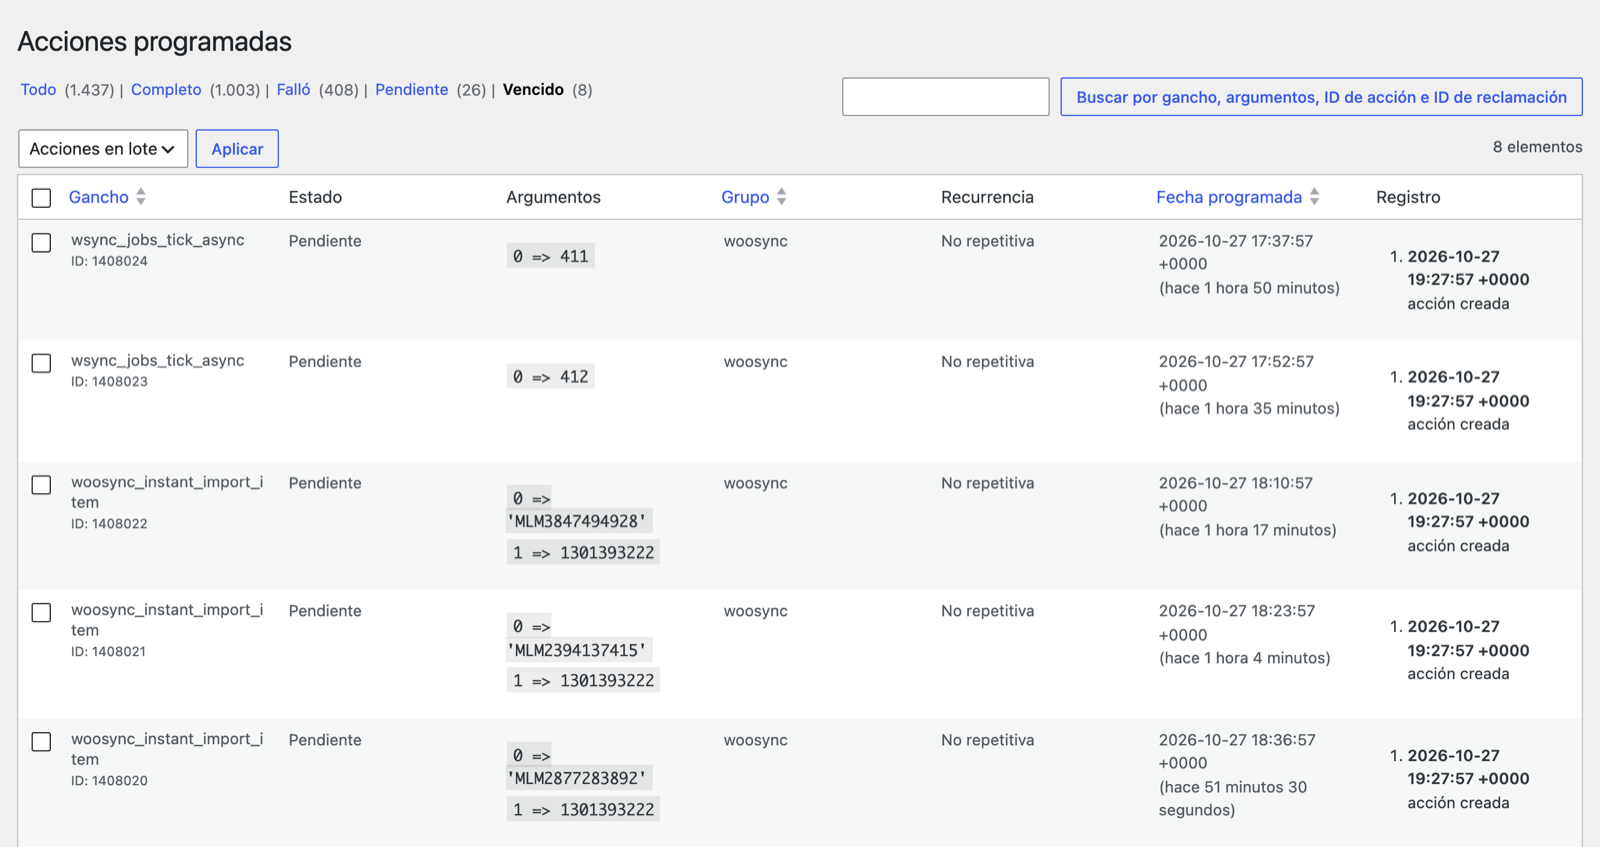Viewport: 1600px width, 847px height.
Task: Click the Recurrencia column header
Action: [987, 197]
